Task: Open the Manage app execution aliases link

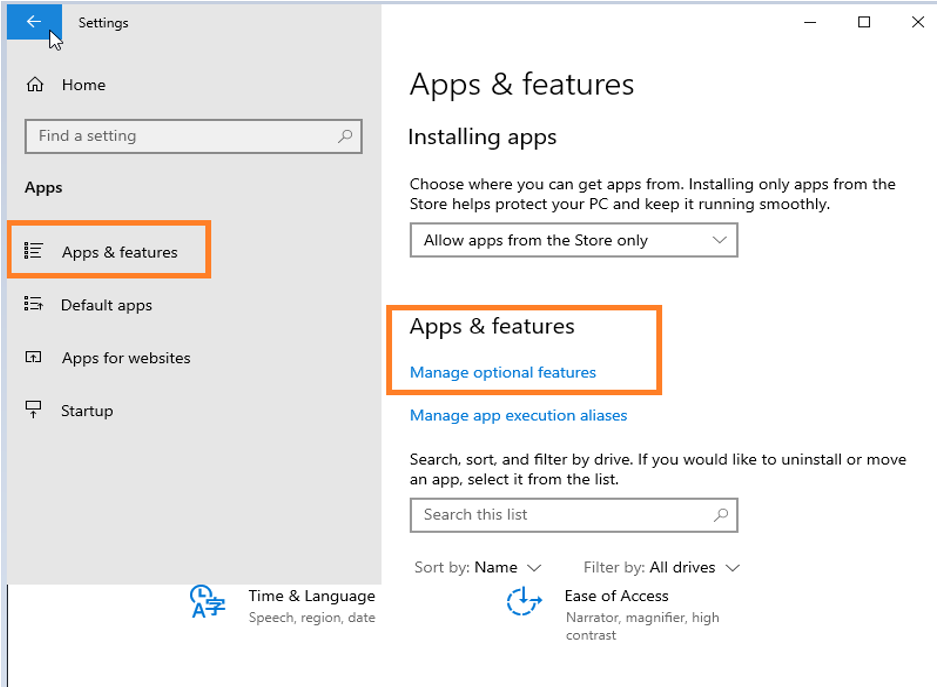Action: [x=518, y=415]
